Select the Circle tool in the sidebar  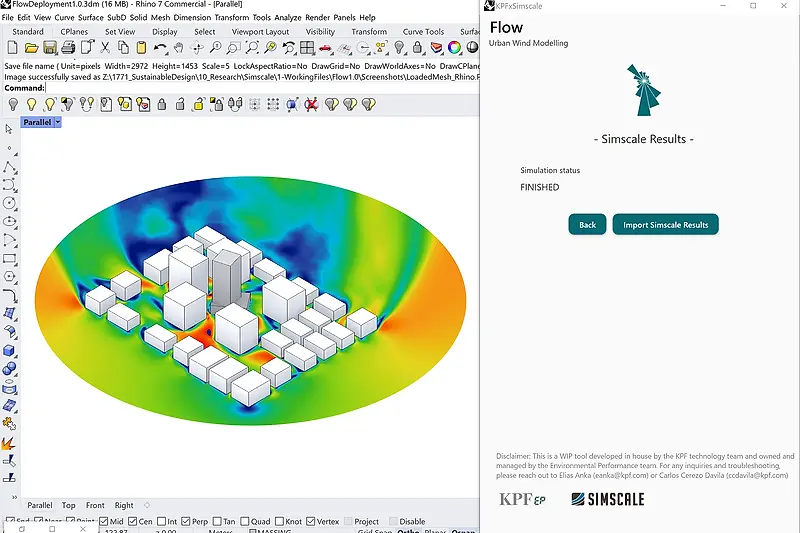pos(9,203)
